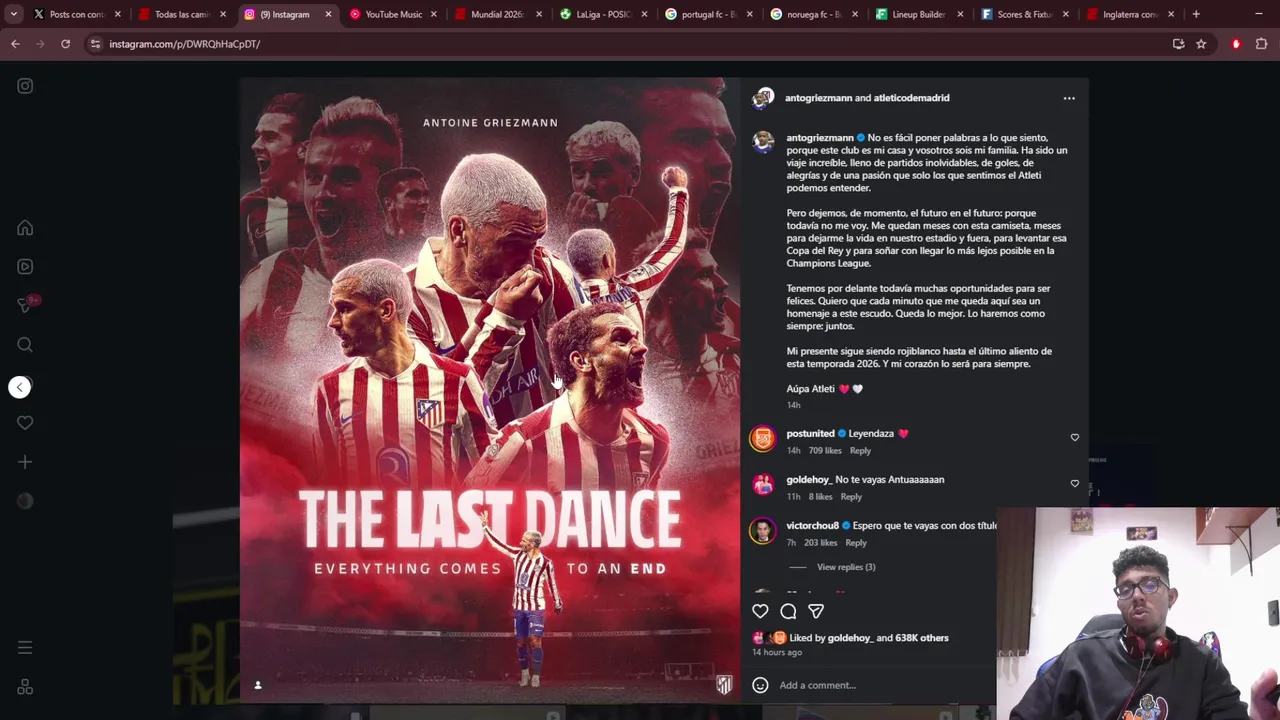The height and width of the screenshot is (720, 1280).
Task: Go to Home in the Instagram sidebar
Action: tap(25, 228)
